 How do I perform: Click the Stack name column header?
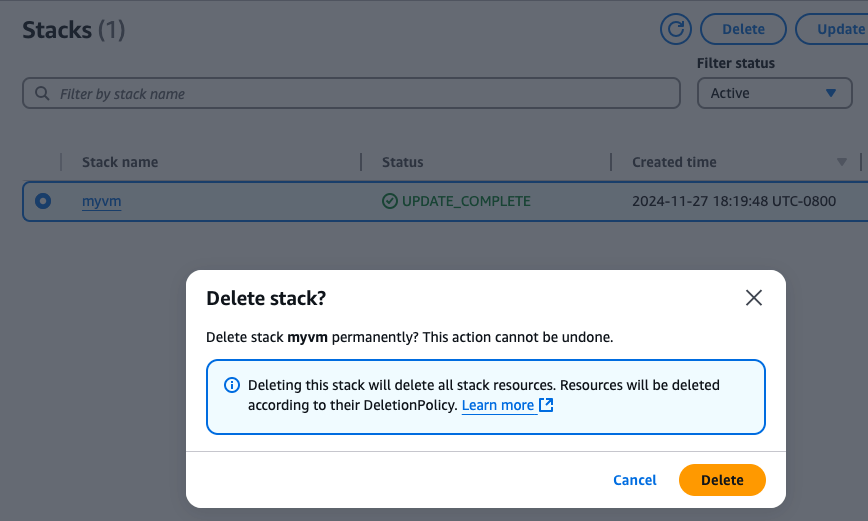pos(120,162)
